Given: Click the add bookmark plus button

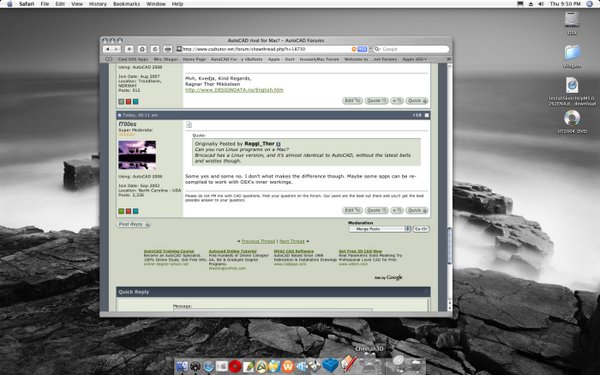Looking at the screenshot, I should 129,49.
